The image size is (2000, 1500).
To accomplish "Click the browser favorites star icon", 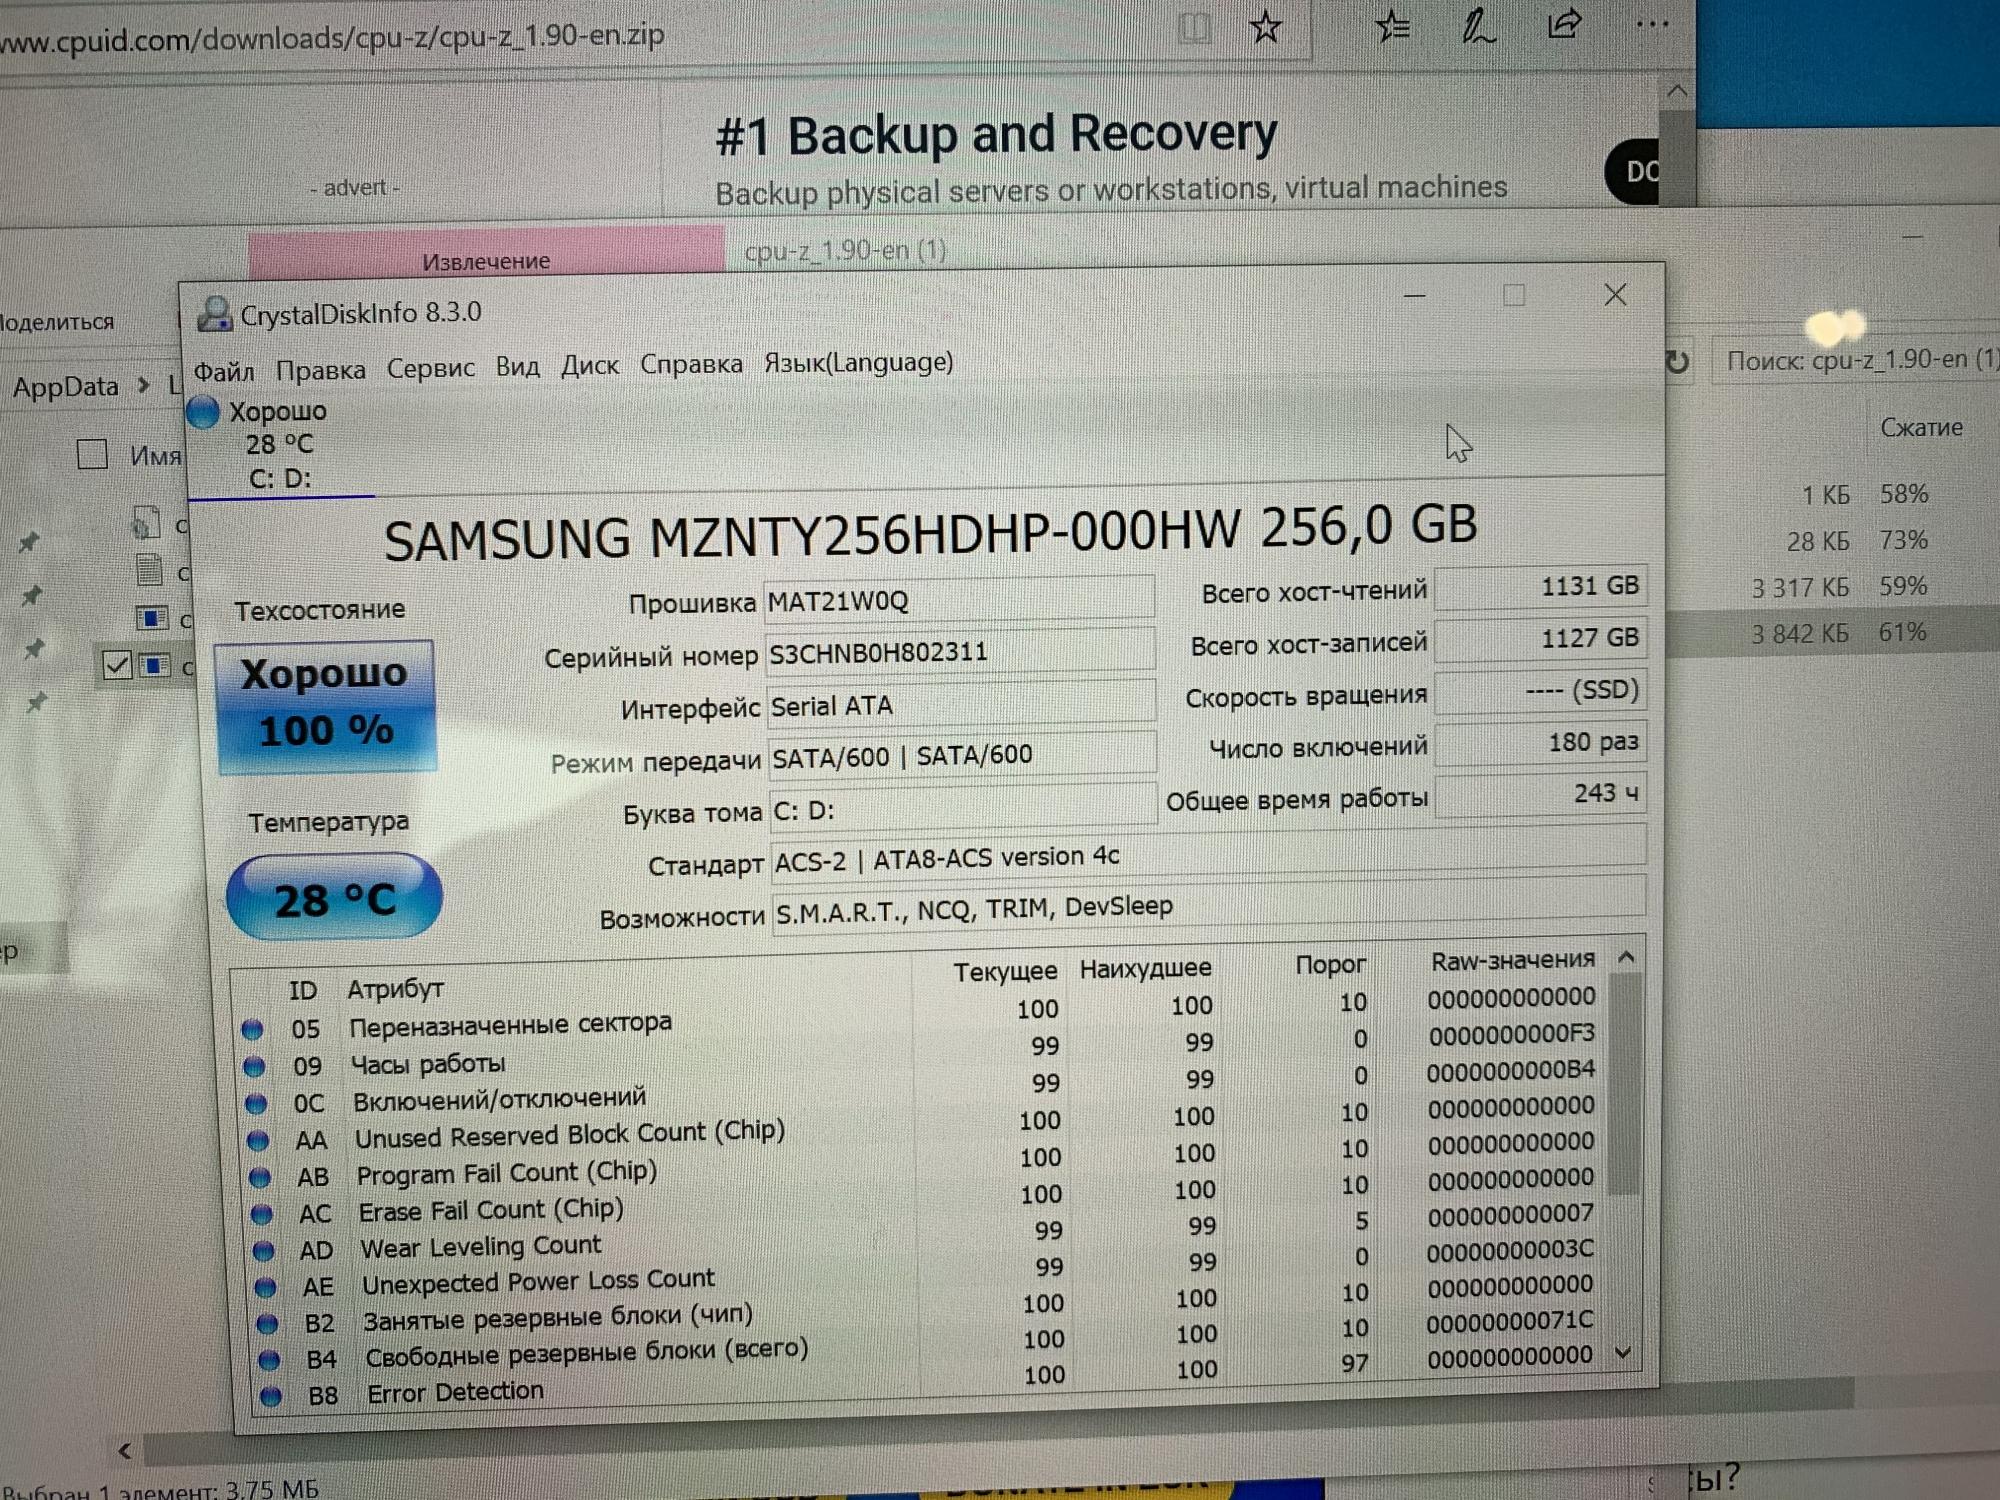I will click(1265, 28).
